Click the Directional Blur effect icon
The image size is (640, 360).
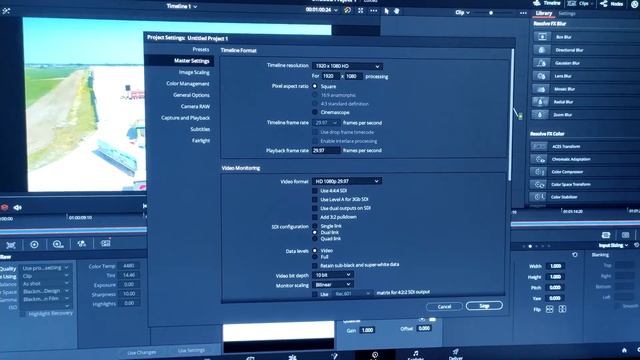pyautogui.click(x=541, y=50)
